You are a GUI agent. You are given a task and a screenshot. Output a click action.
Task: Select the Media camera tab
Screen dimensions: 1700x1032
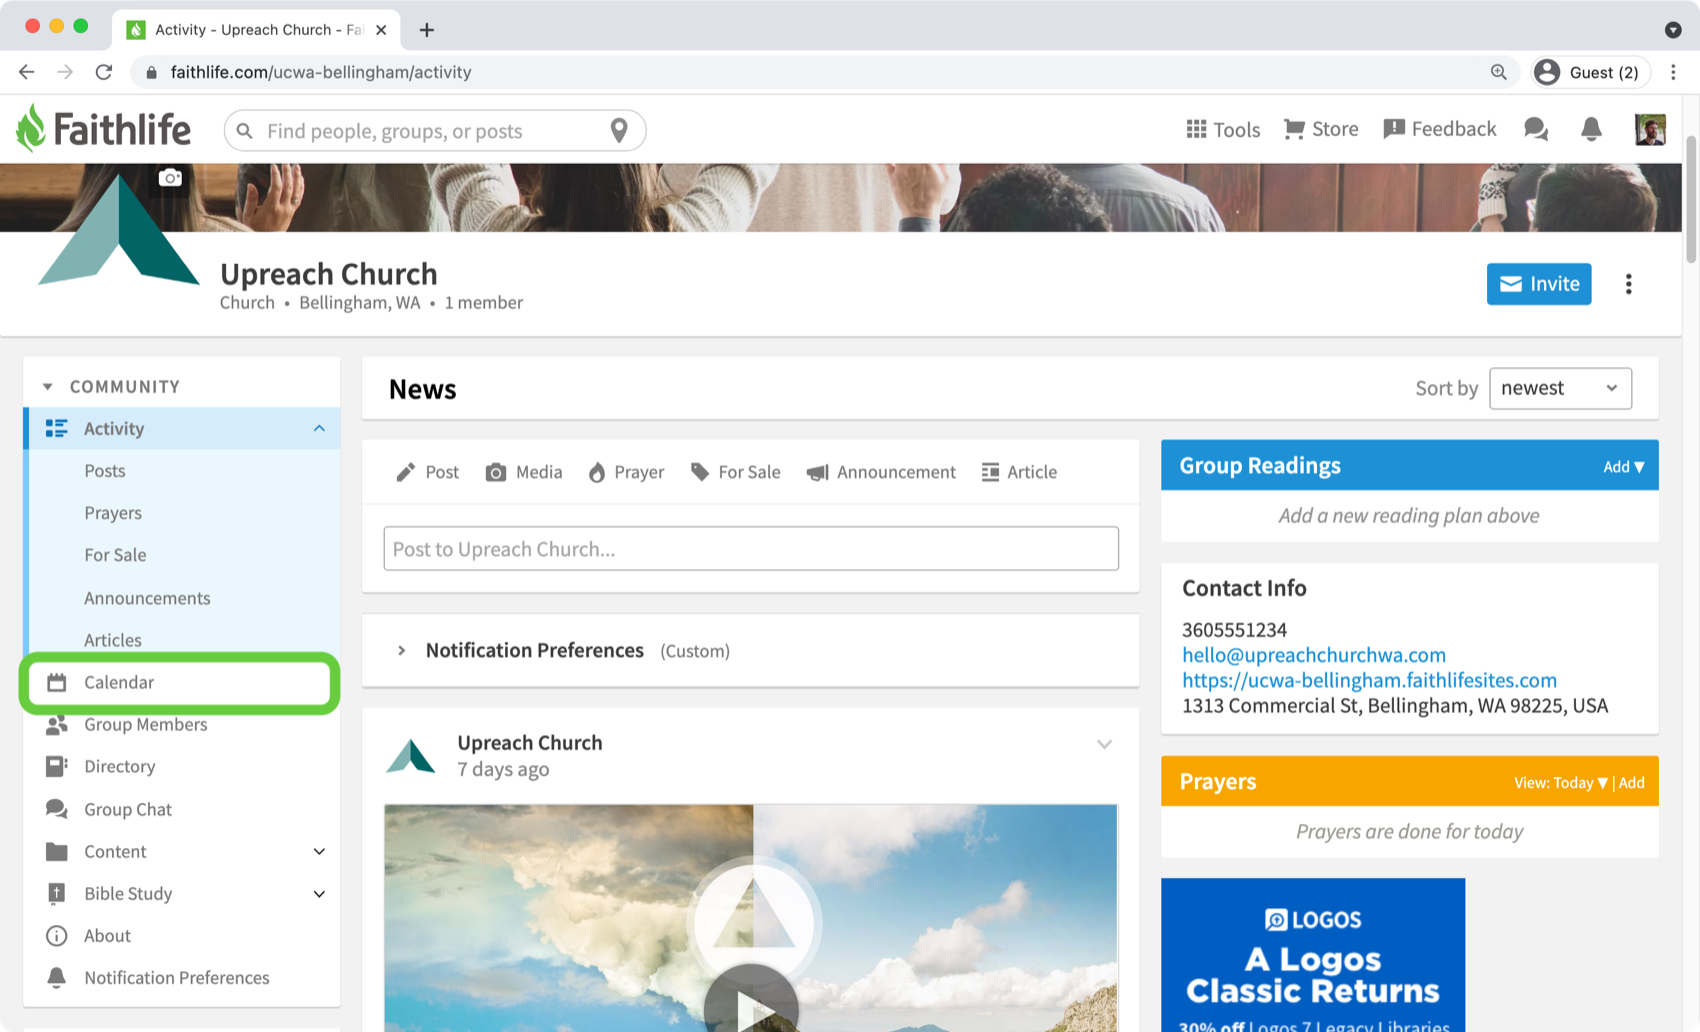[x=524, y=472]
